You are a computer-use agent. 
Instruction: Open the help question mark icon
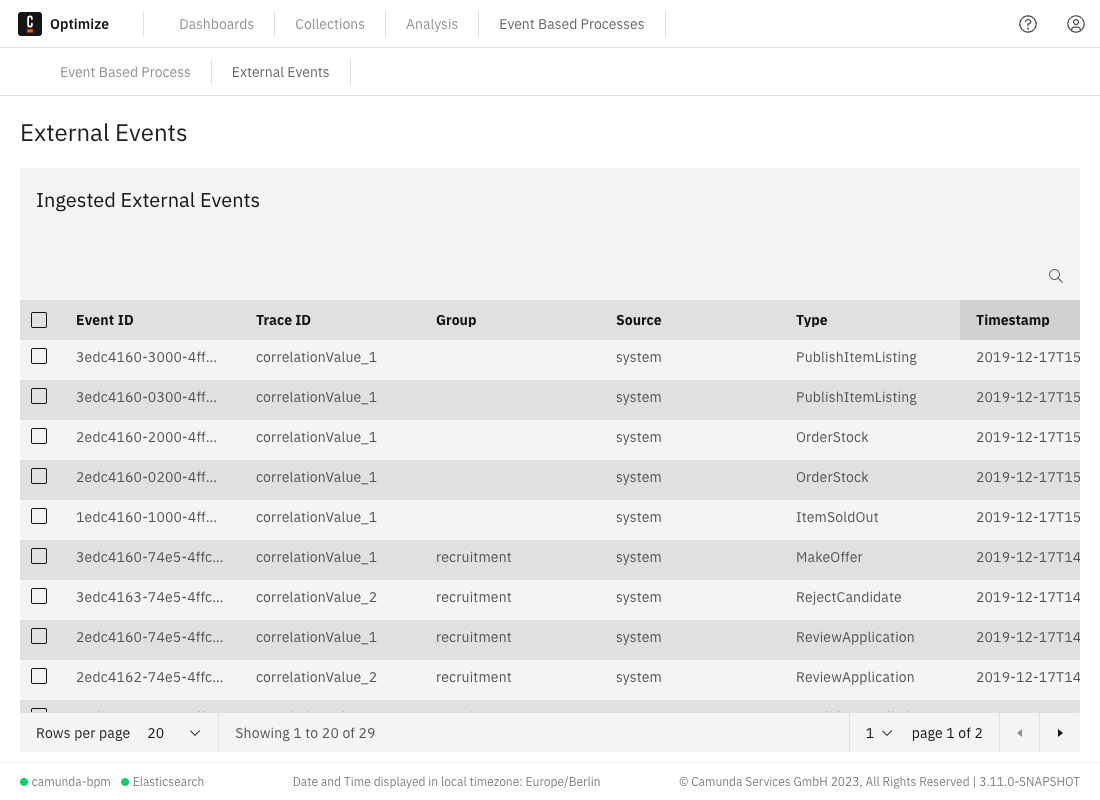pos(1028,24)
